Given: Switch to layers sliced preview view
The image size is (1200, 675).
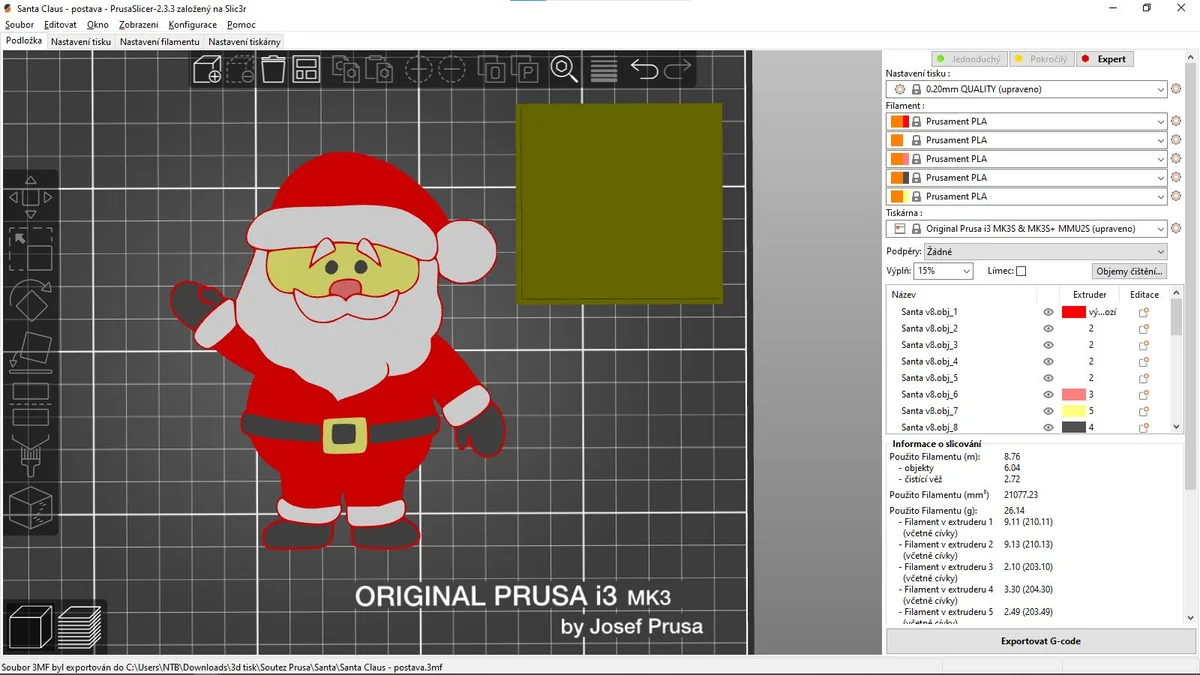Looking at the screenshot, I should pyautogui.click(x=80, y=629).
